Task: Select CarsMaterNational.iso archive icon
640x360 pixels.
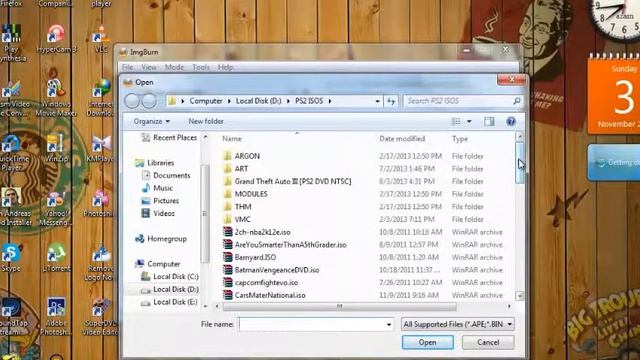Action: 227,295
